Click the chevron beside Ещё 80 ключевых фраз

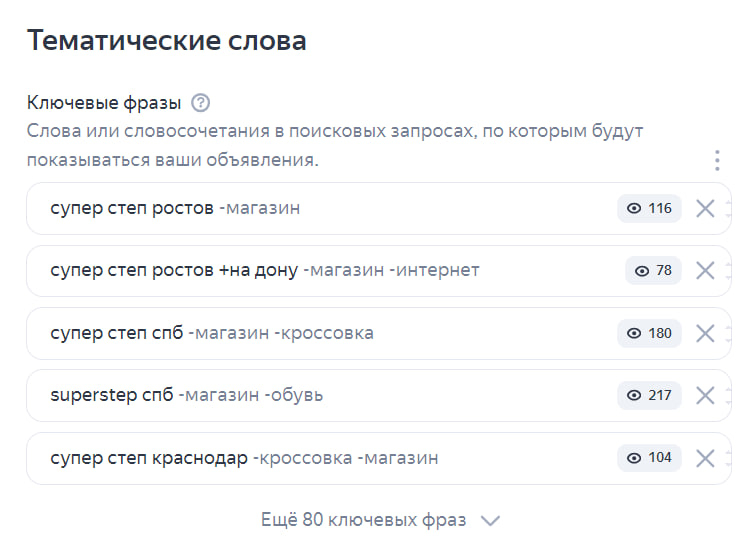pos(490,520)
